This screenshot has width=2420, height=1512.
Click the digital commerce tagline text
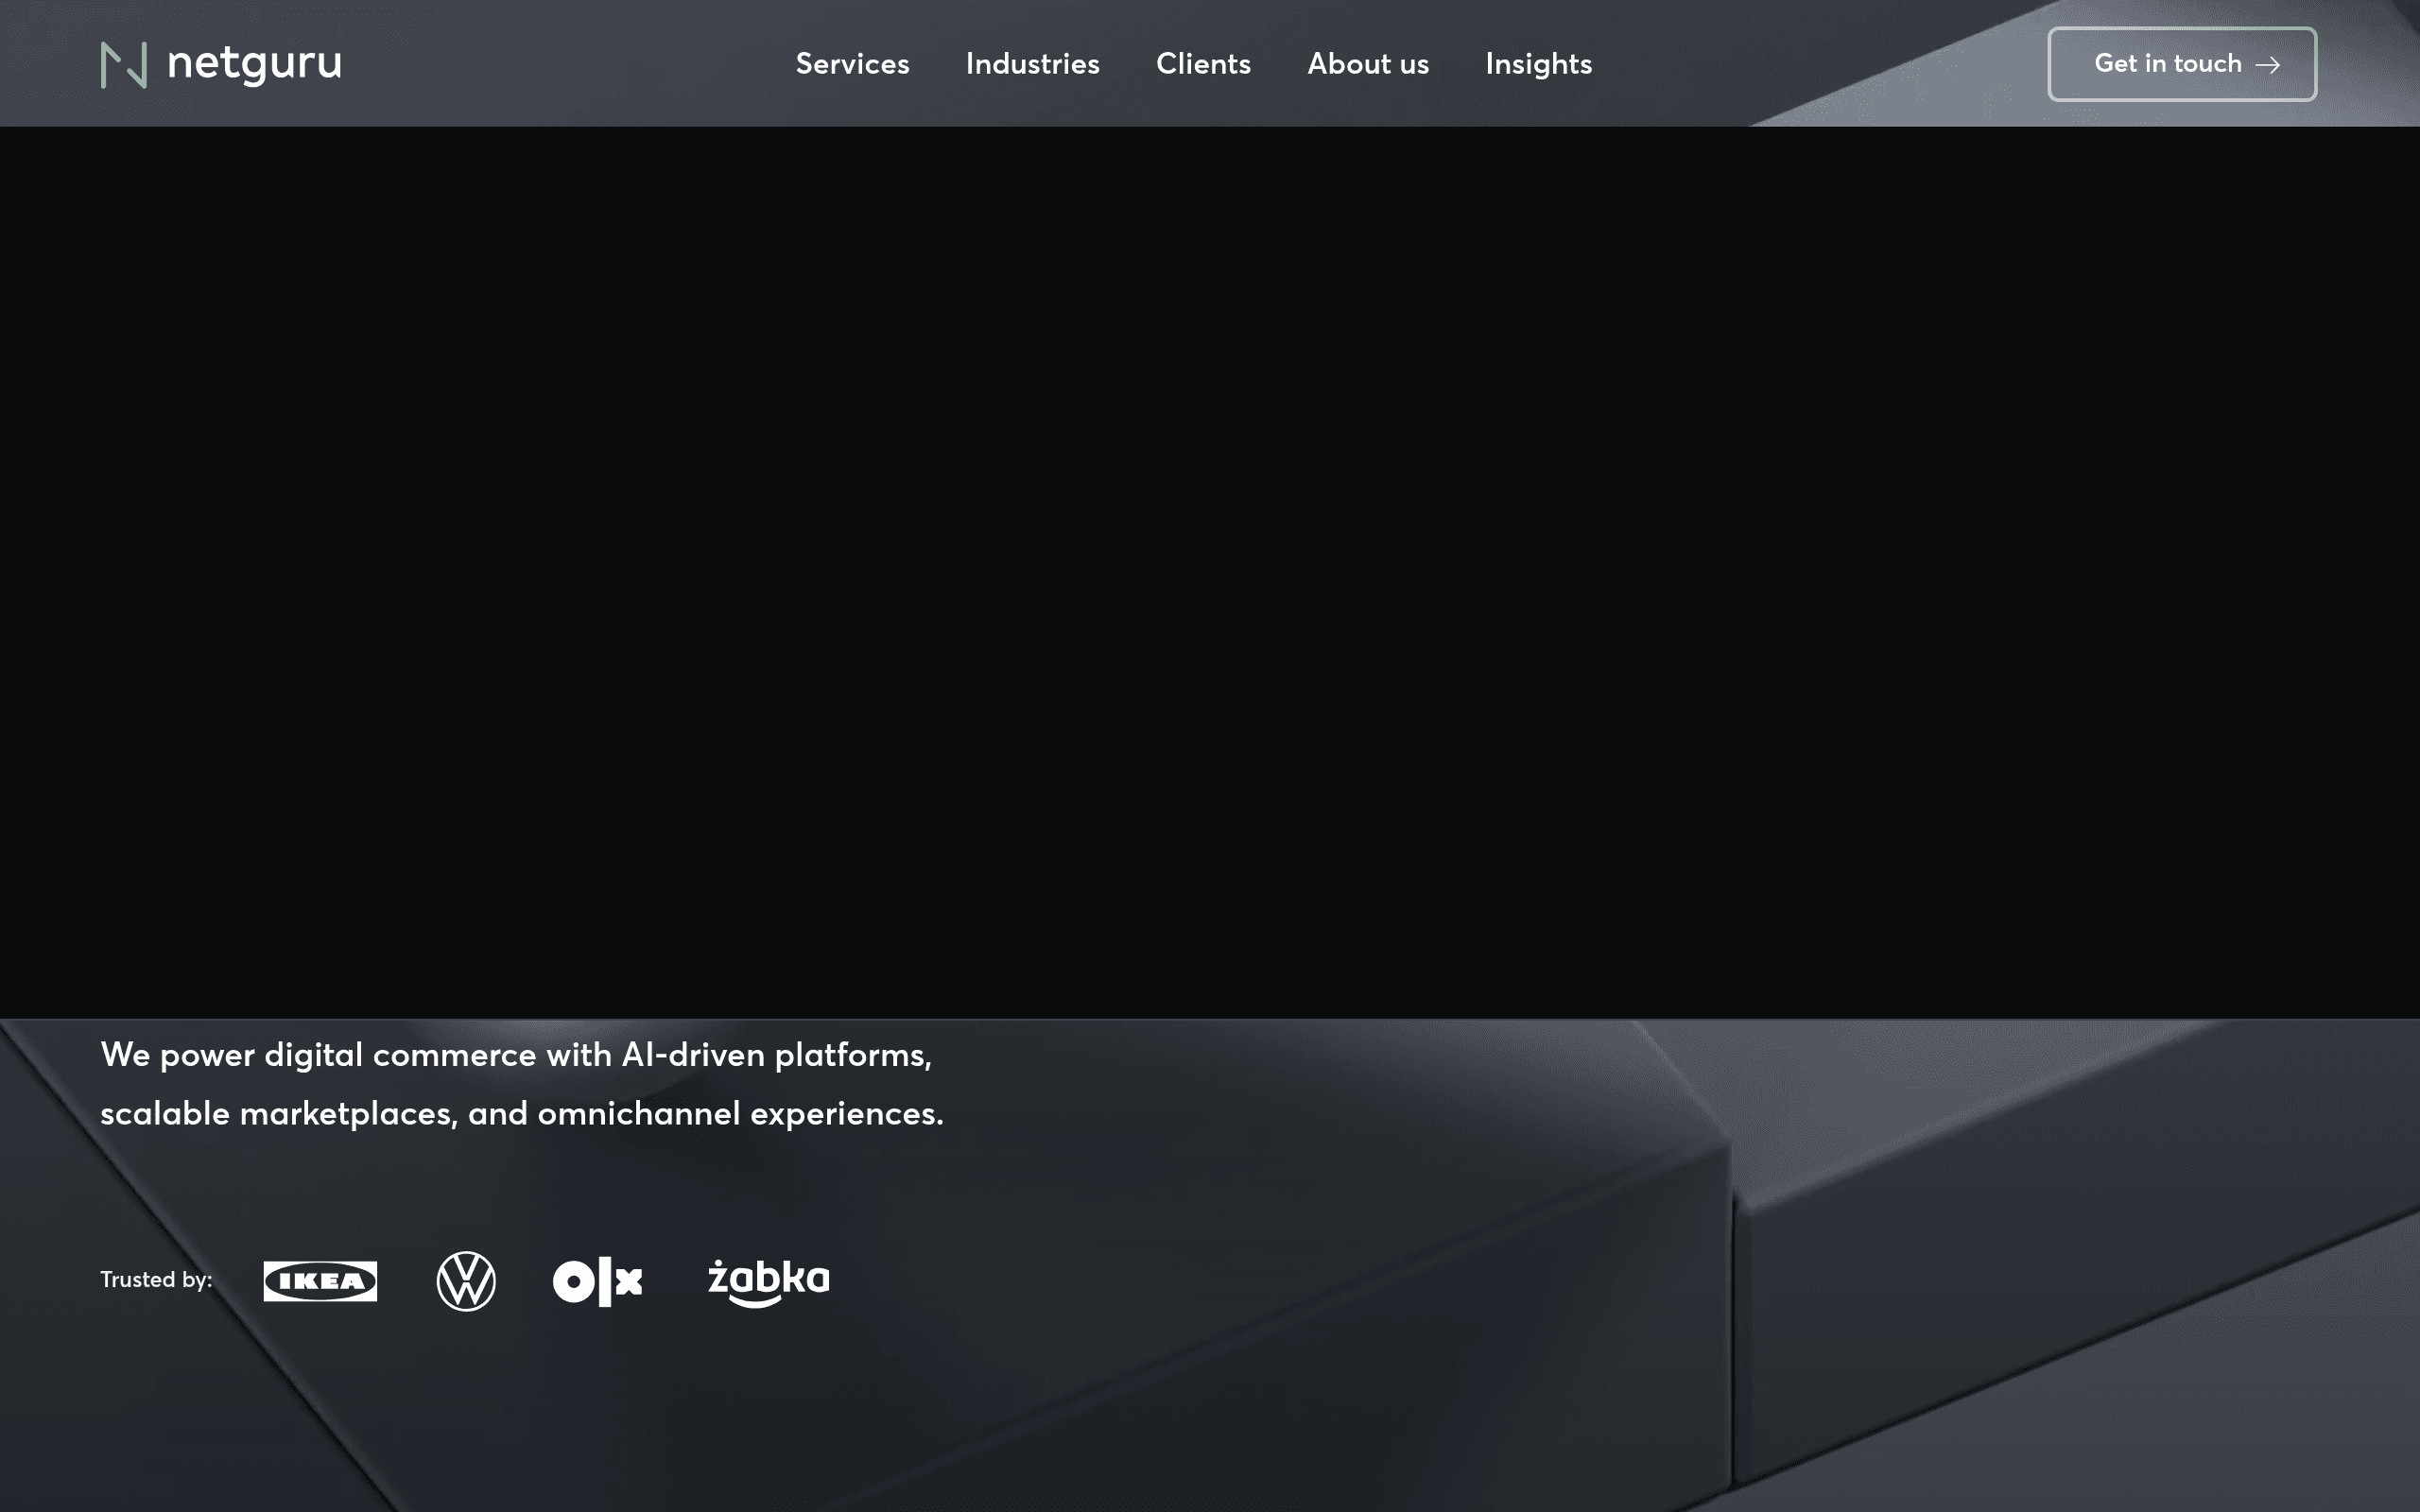515,1055
